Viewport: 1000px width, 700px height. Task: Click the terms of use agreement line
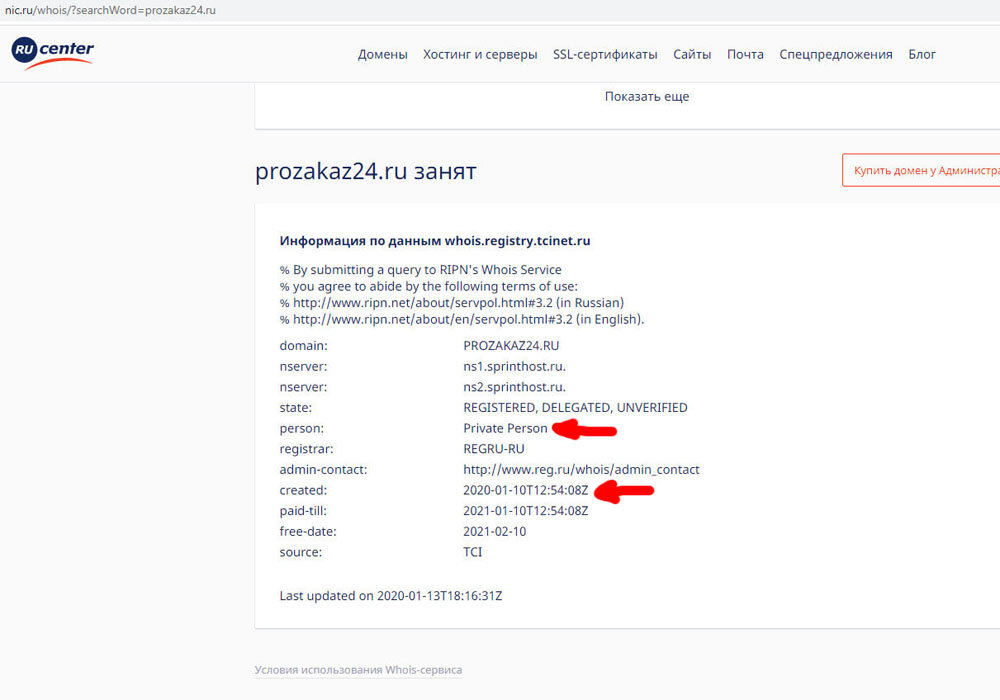tap(429, 286)
